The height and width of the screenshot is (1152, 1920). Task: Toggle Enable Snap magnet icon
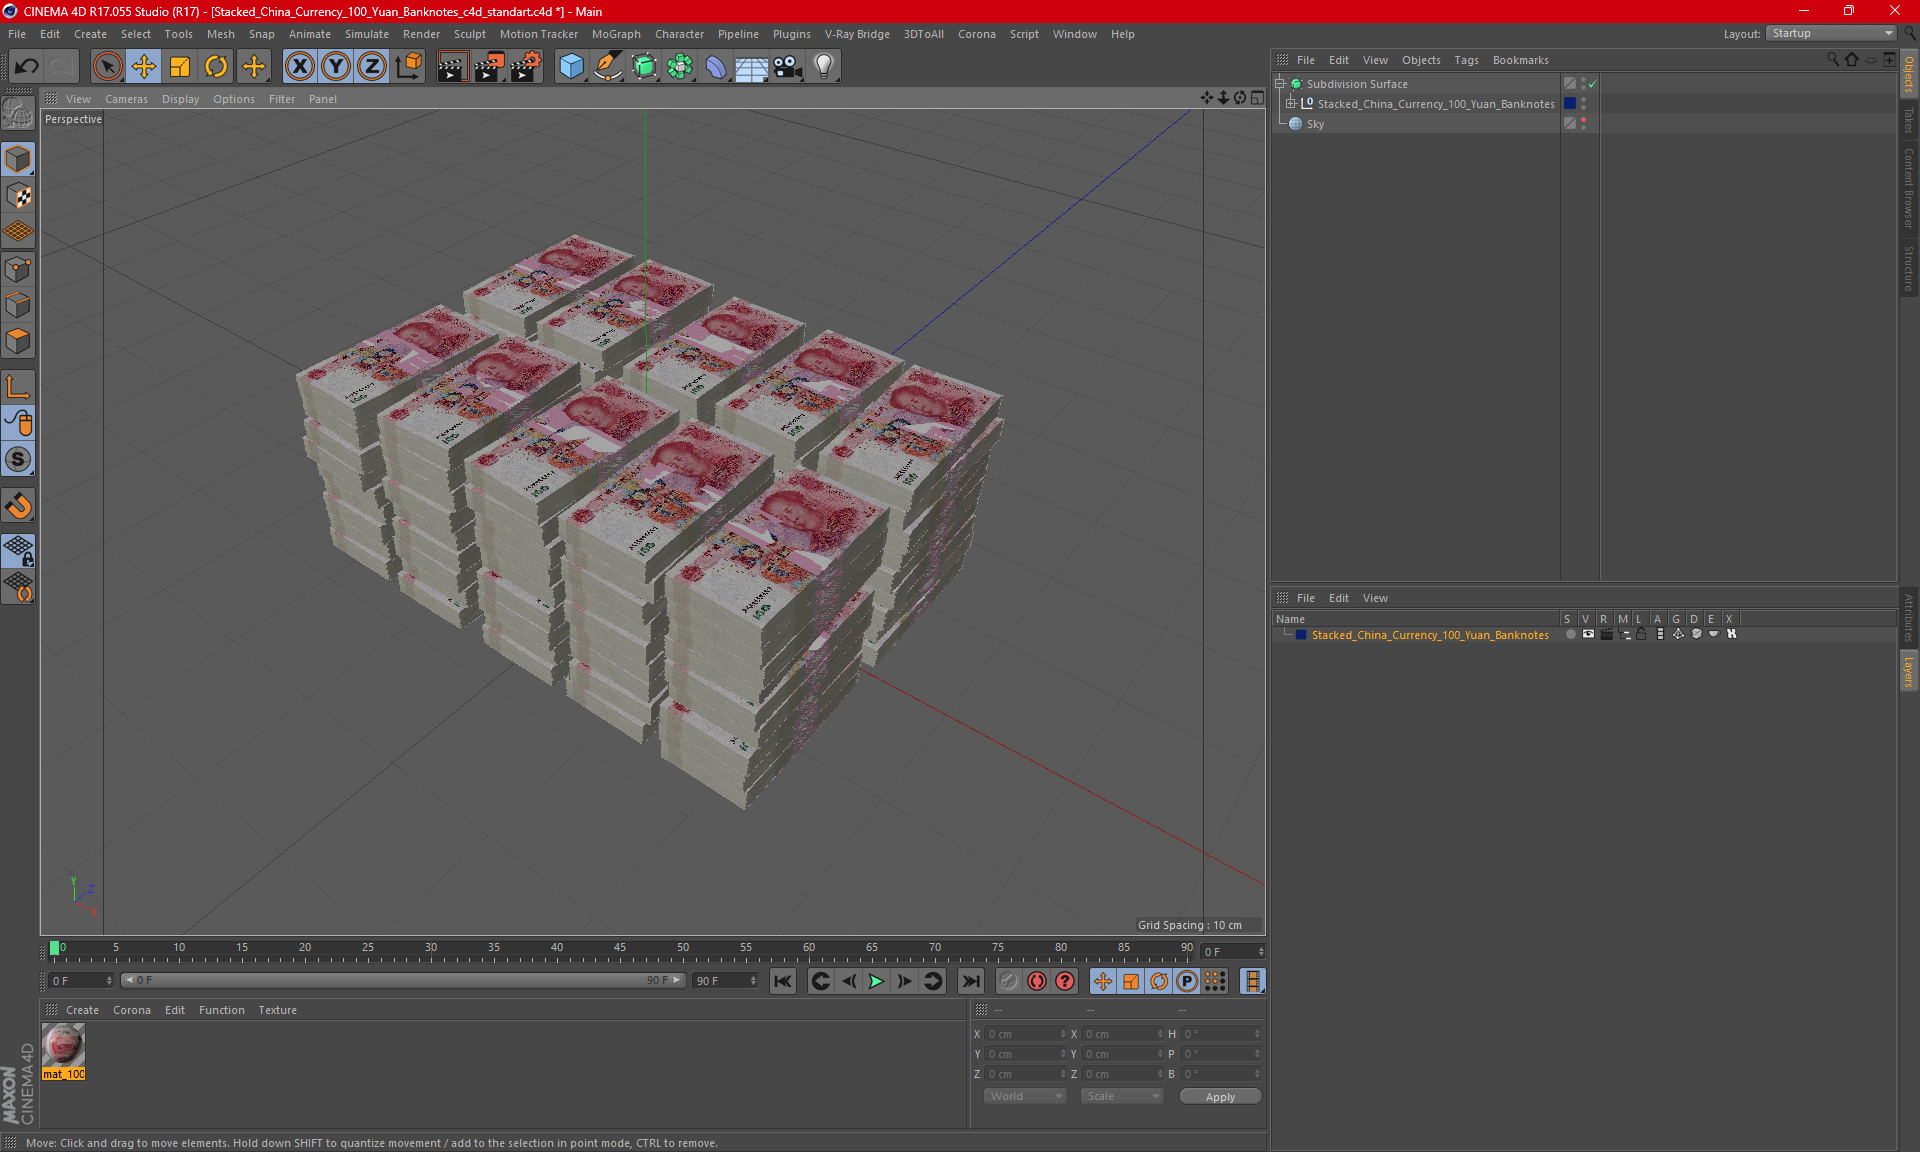point(18,506)
